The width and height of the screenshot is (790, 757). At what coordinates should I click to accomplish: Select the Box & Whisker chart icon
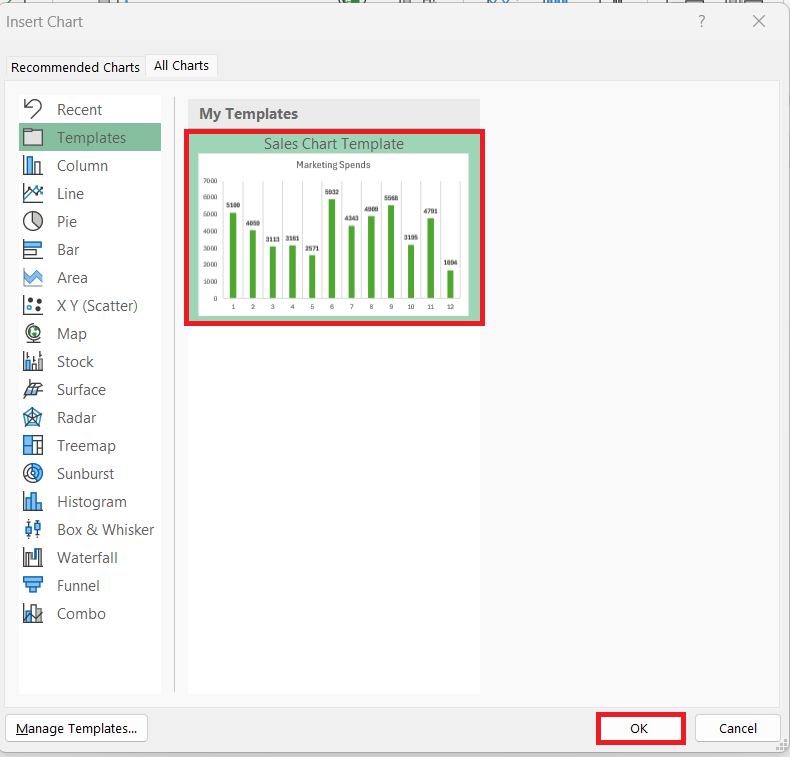pos(33,529)
